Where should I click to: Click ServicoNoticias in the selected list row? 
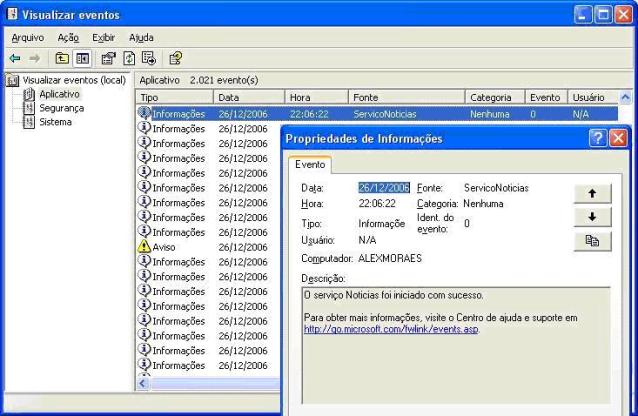click(x=385, y=114)
